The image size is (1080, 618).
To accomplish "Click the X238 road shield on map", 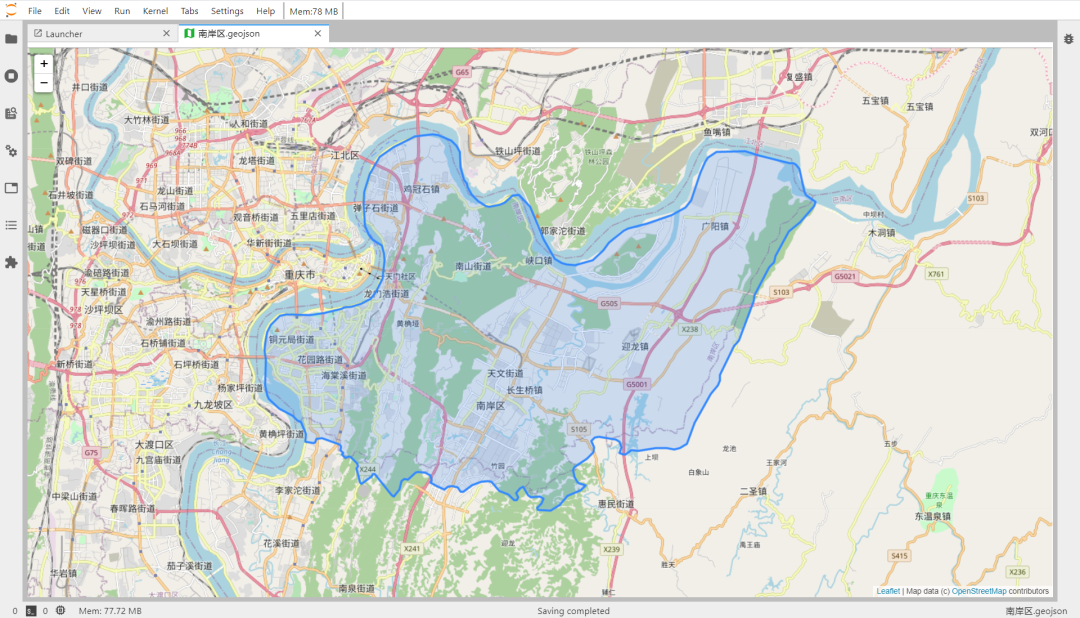I will pyautogui.click(x=689, y=329).
